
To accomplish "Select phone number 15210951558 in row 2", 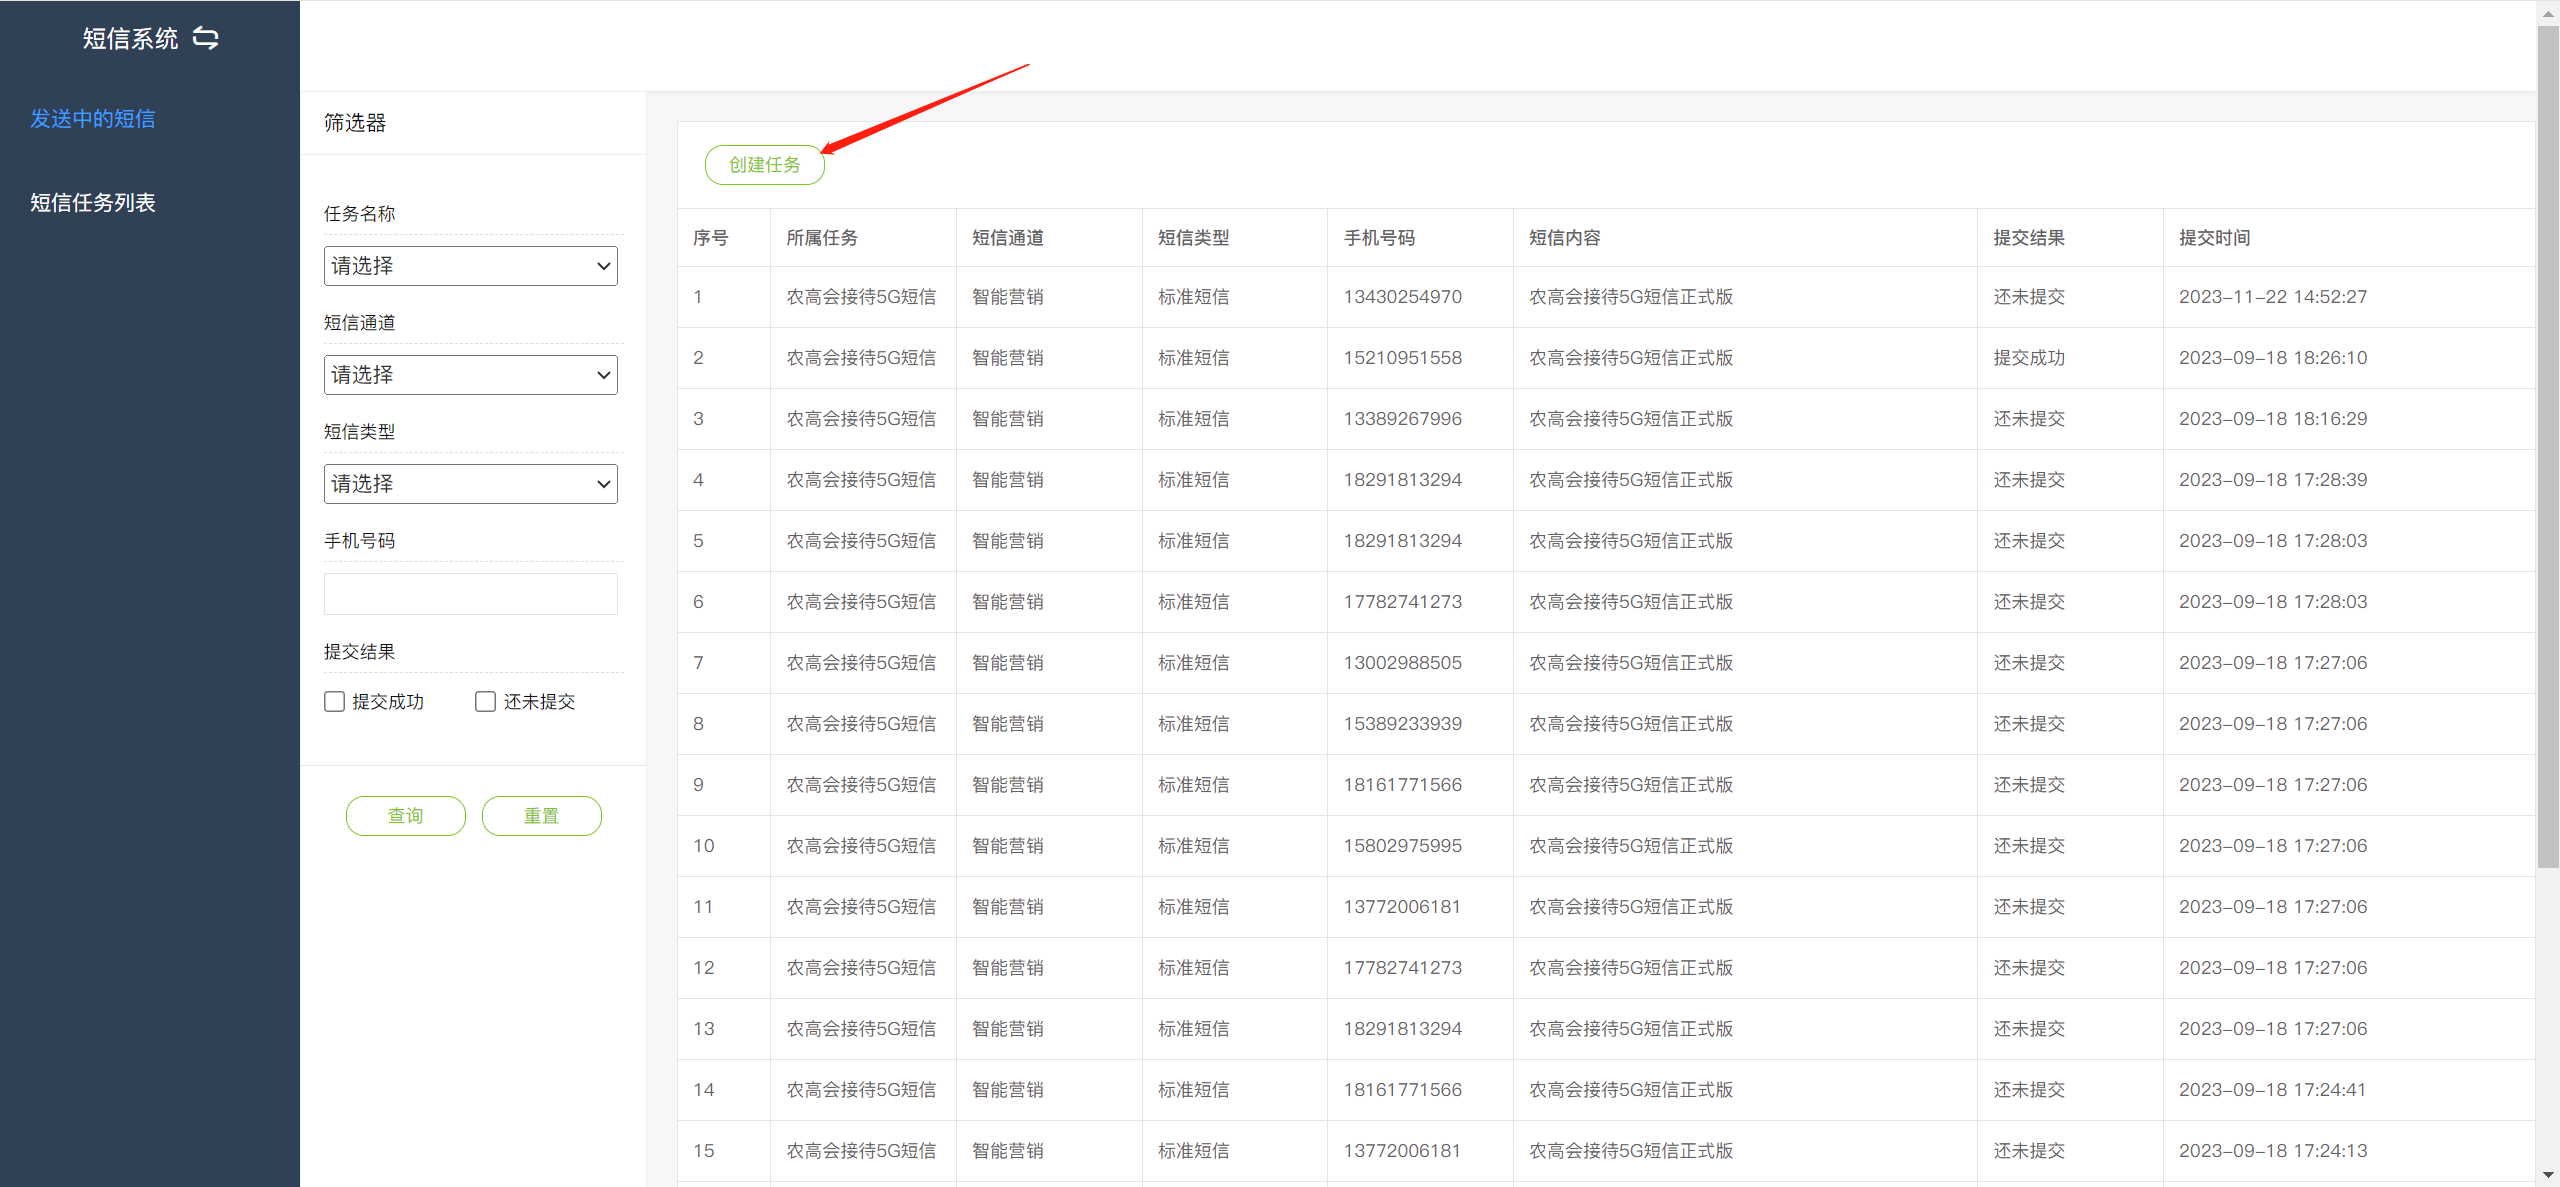I will tap(1402, 358).
